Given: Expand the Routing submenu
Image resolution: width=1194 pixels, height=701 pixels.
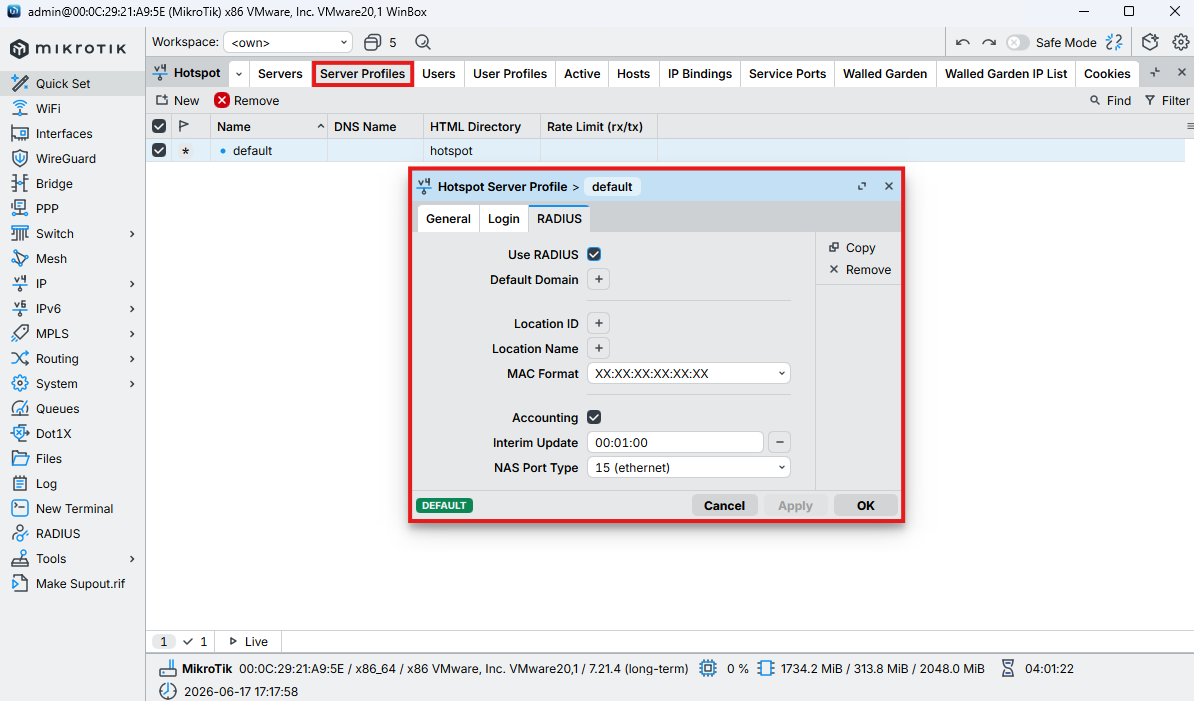Looking at the screenshot, I should click(x=132, y=358).
